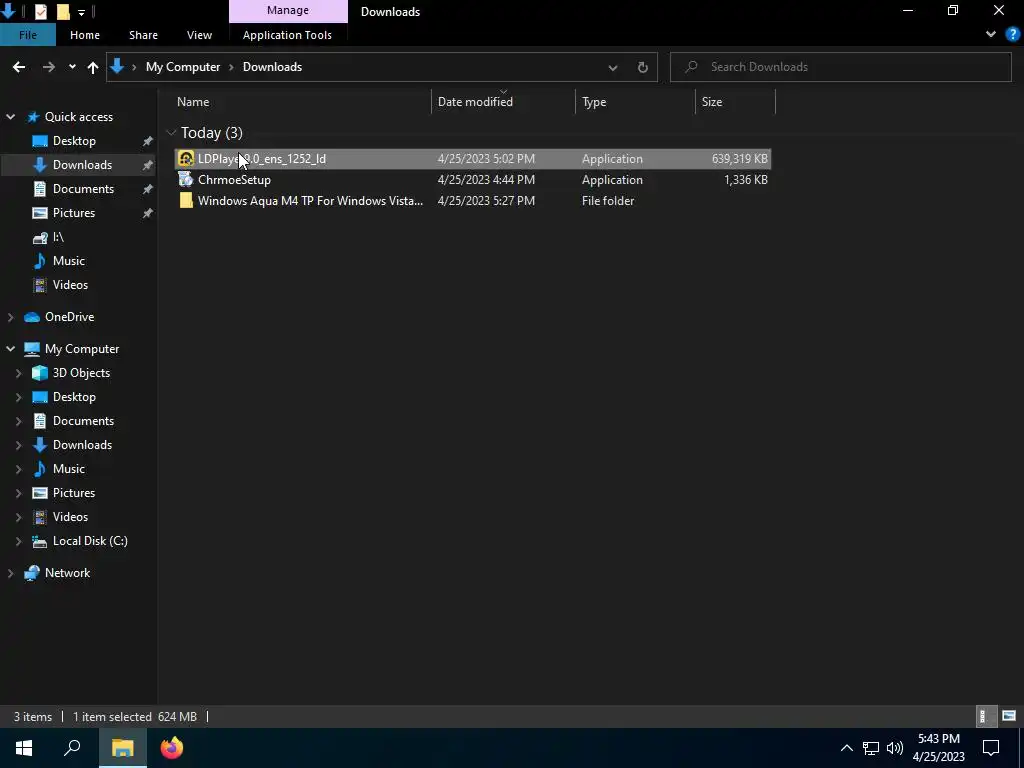Collapse the Quick access tree node

(x=10, y=117)
